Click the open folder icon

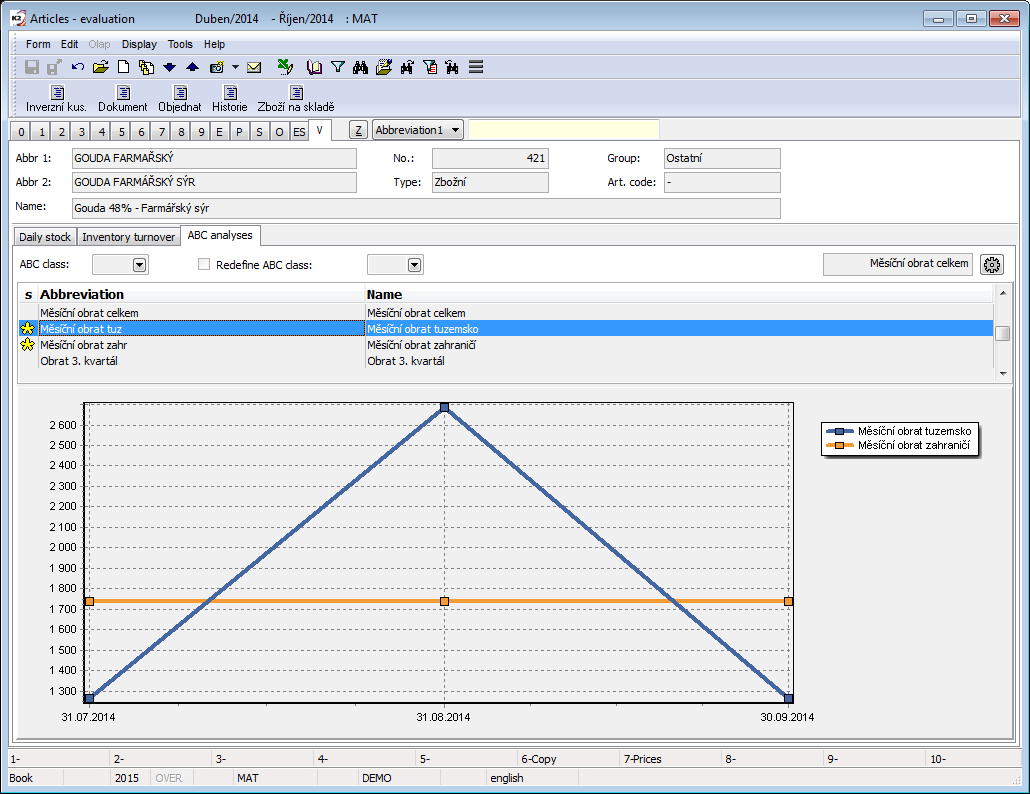pos(100,67)
